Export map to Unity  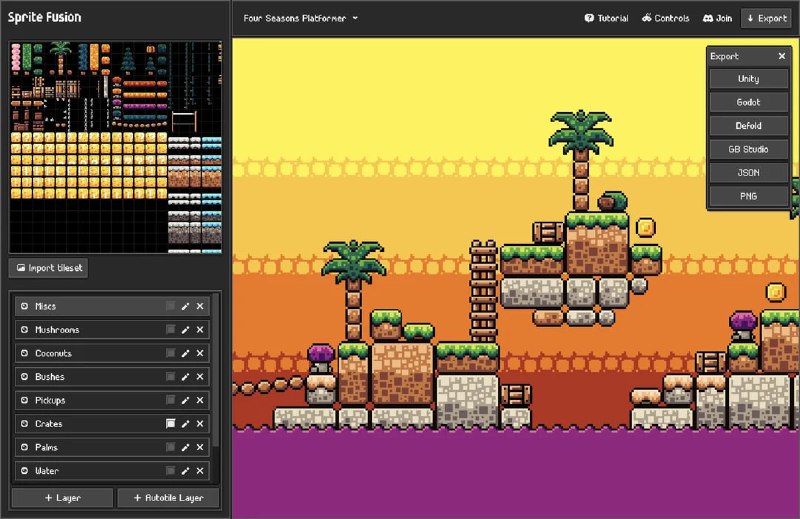tap(748, 79)
